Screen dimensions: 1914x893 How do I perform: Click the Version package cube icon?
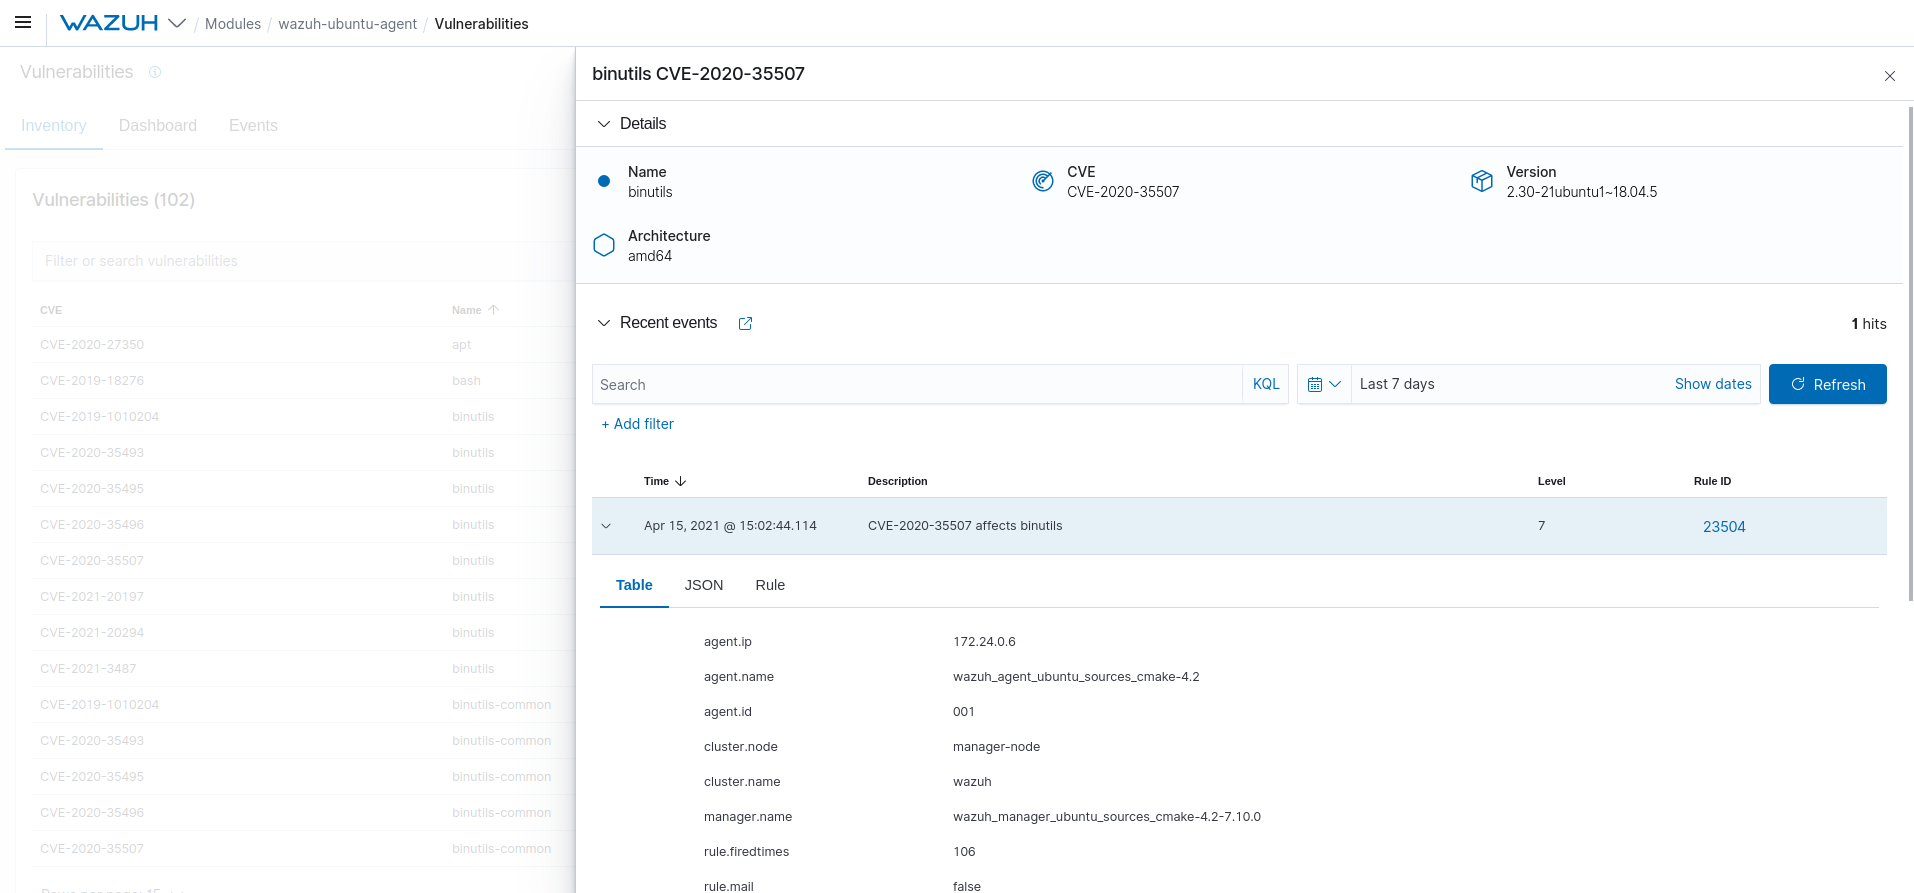tap(1481, 181)
